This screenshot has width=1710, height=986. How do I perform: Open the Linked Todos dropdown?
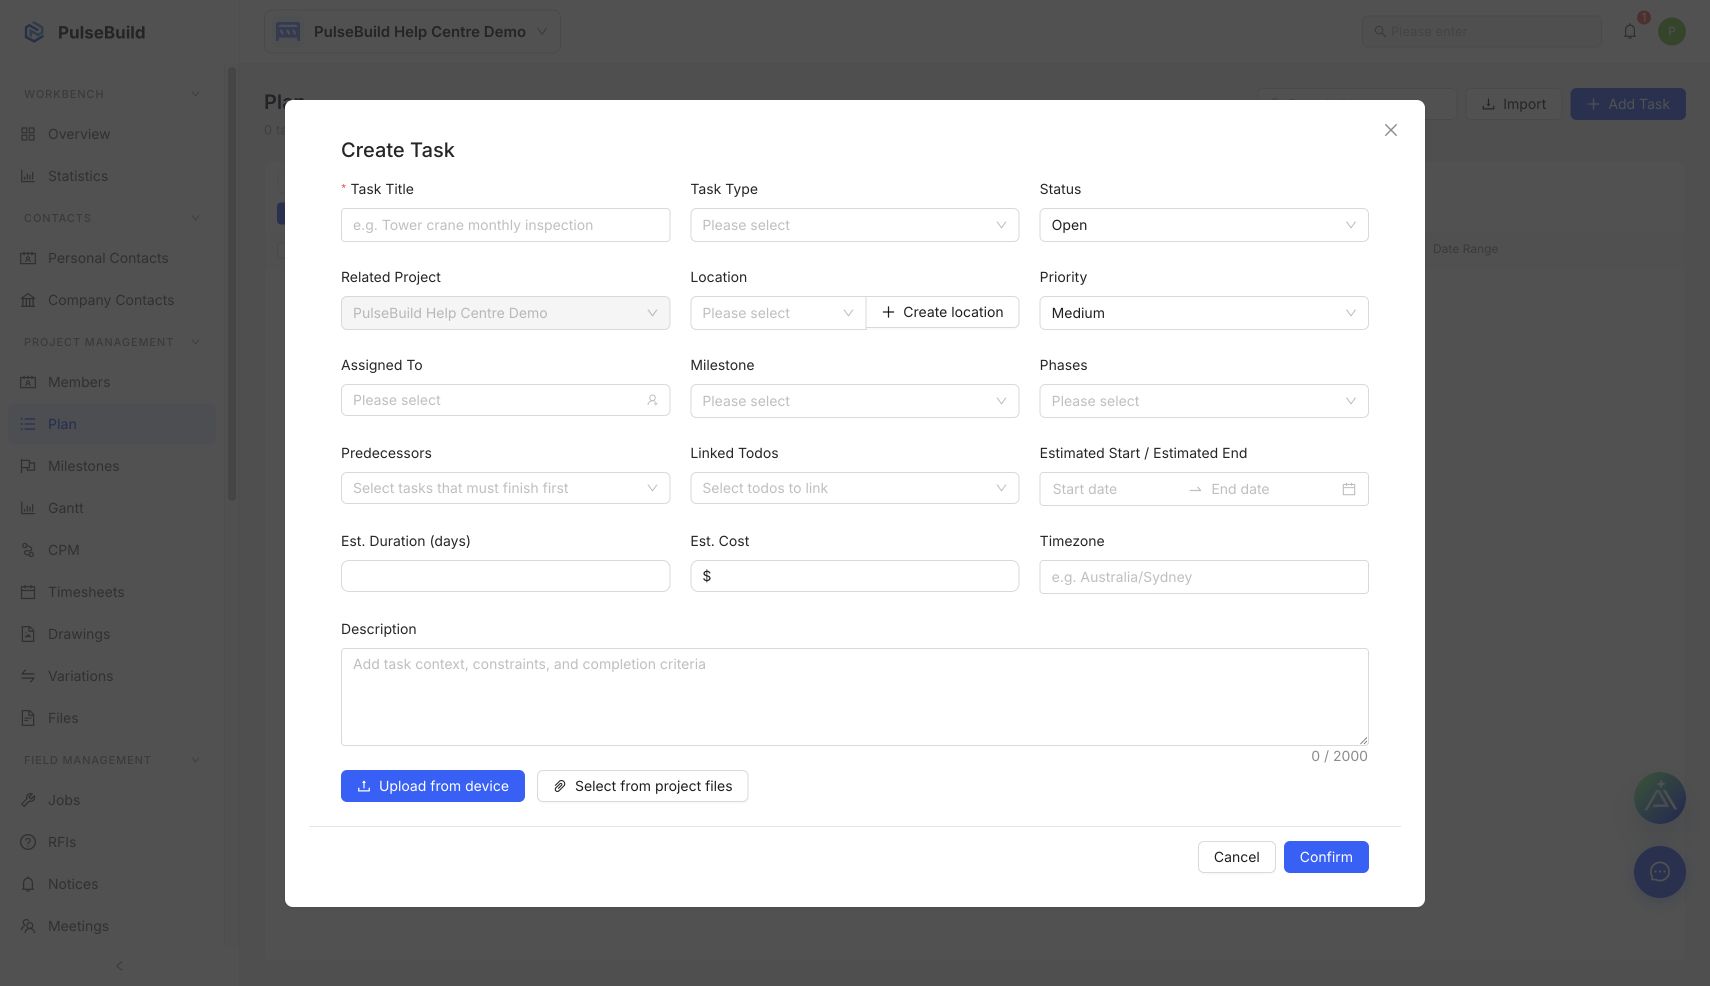(x=854, y=488)
